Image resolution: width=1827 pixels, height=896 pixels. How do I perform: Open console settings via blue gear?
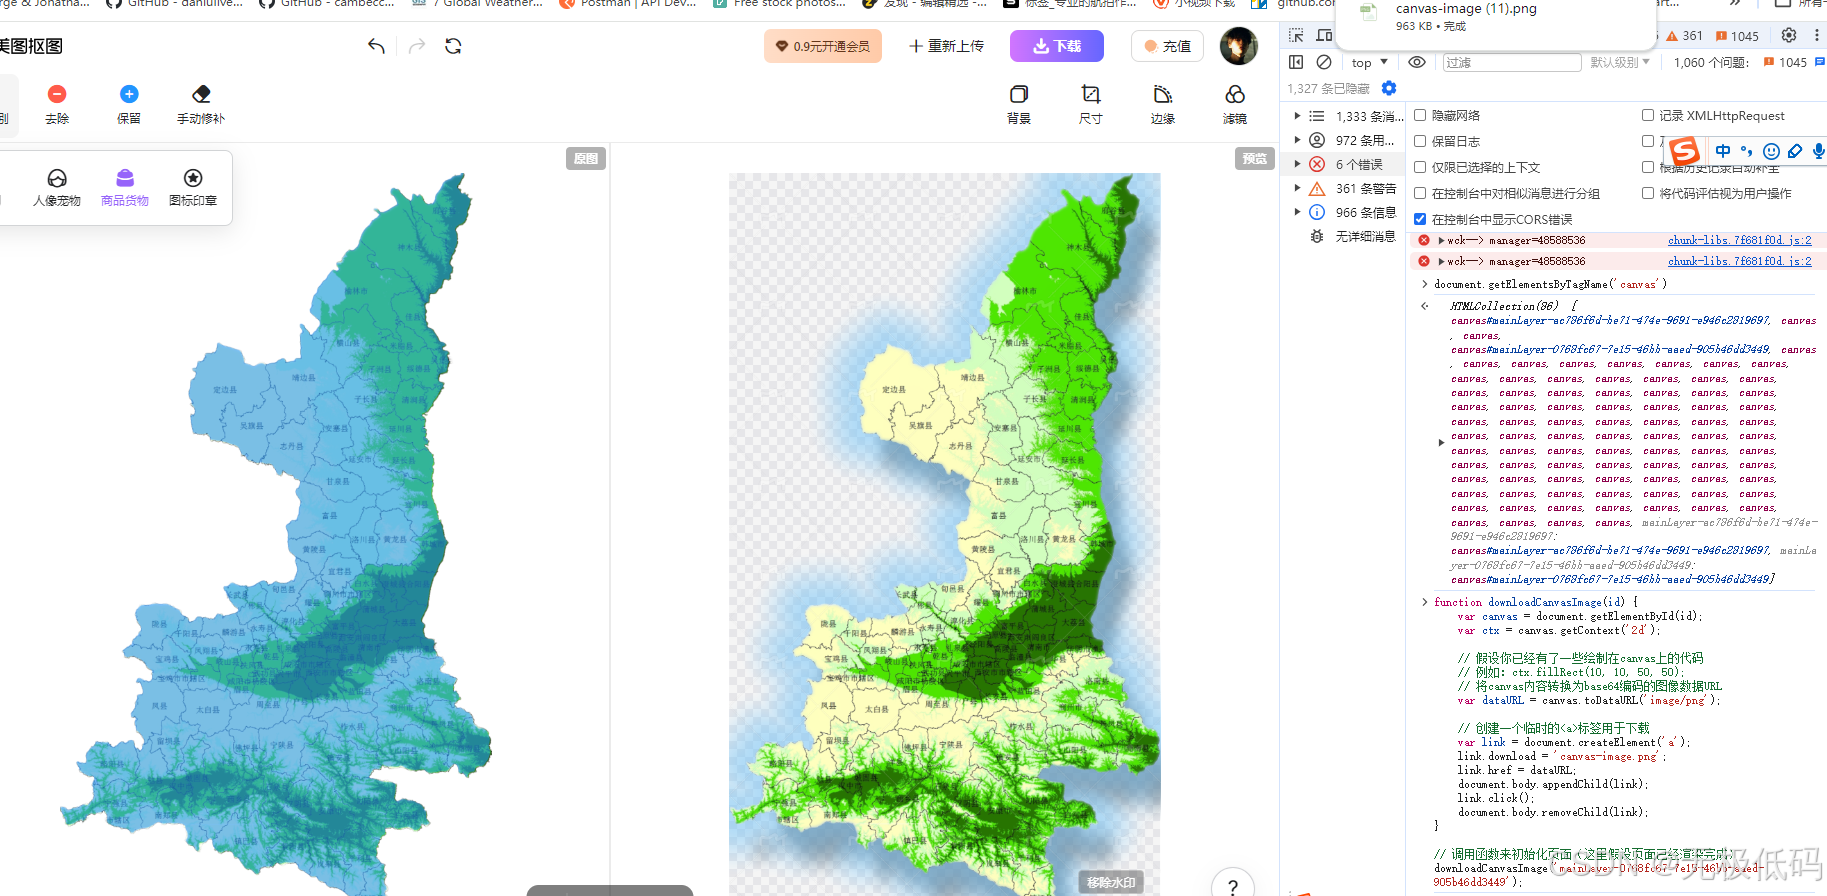click(1389, 88)
